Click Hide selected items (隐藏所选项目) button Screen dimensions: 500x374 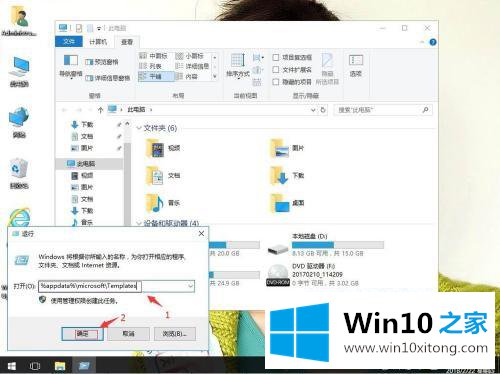tap(327, 69)
